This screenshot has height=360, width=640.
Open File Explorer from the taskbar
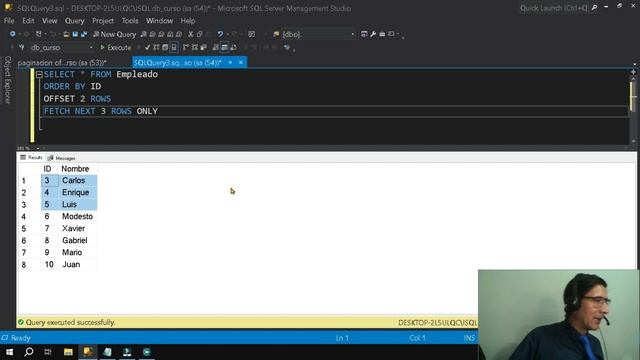pyautogui.click(x=68, y=352)
